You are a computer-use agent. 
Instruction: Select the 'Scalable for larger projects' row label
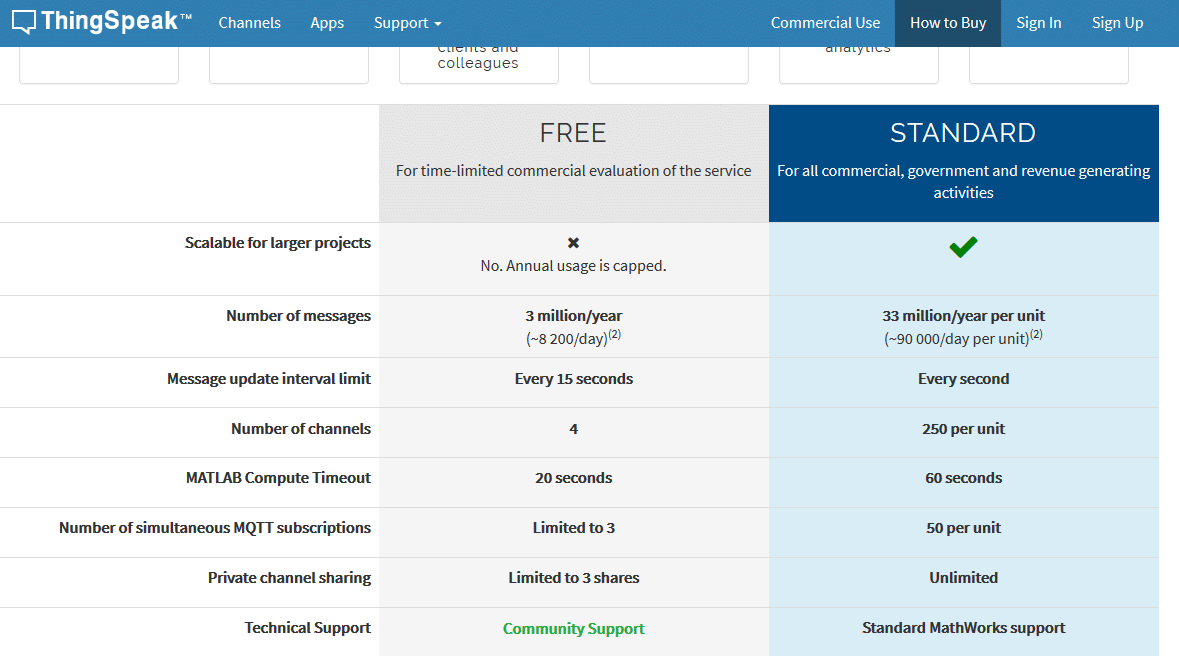point(277,243)
